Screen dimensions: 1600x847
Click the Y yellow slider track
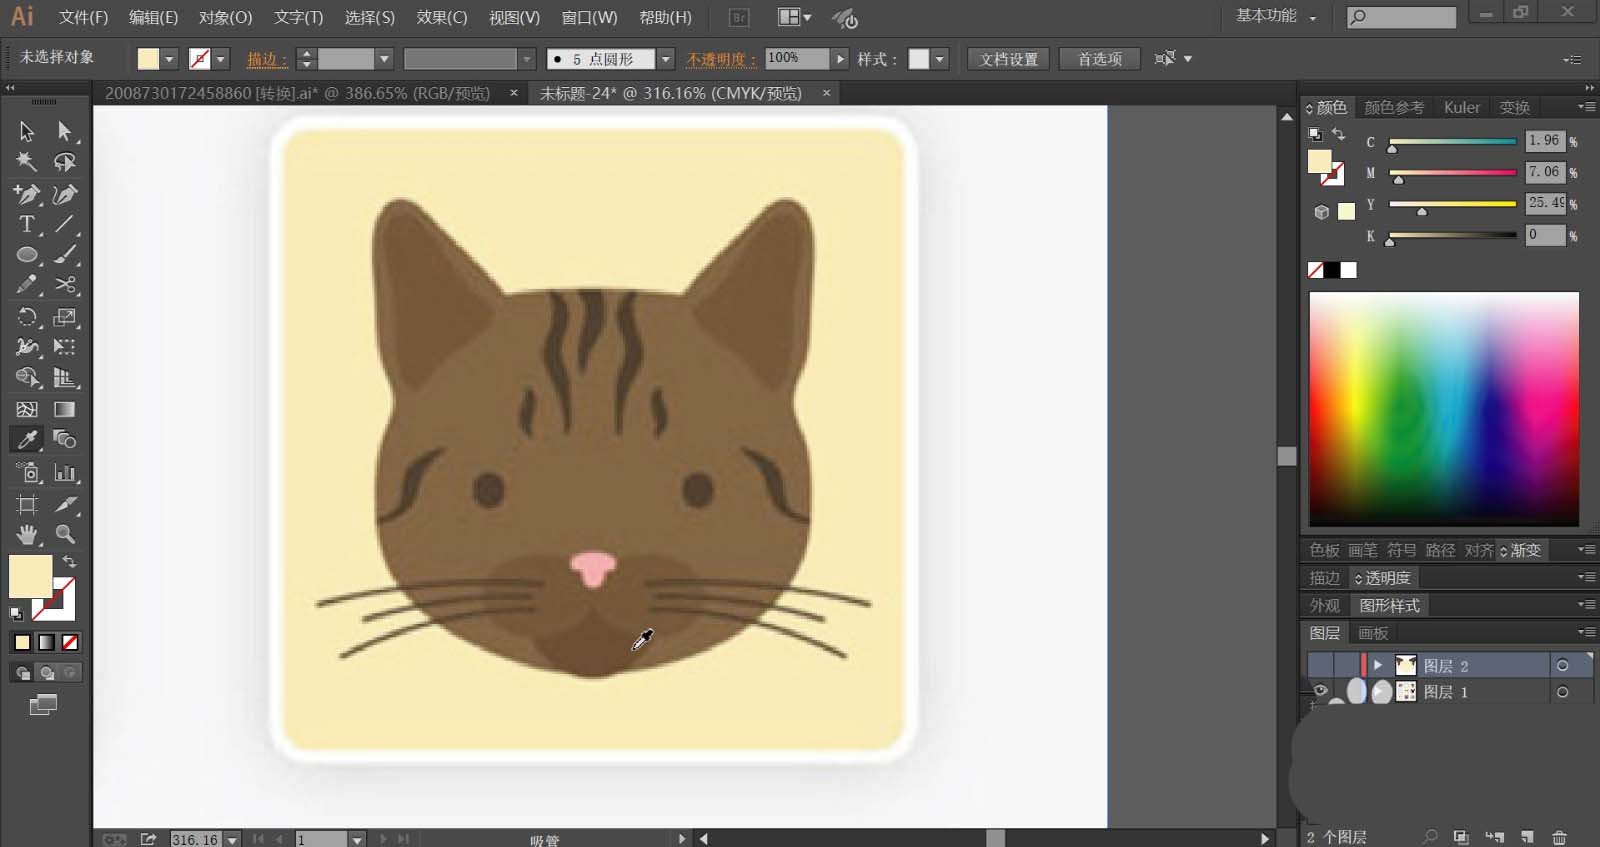tap(1453, 204)
